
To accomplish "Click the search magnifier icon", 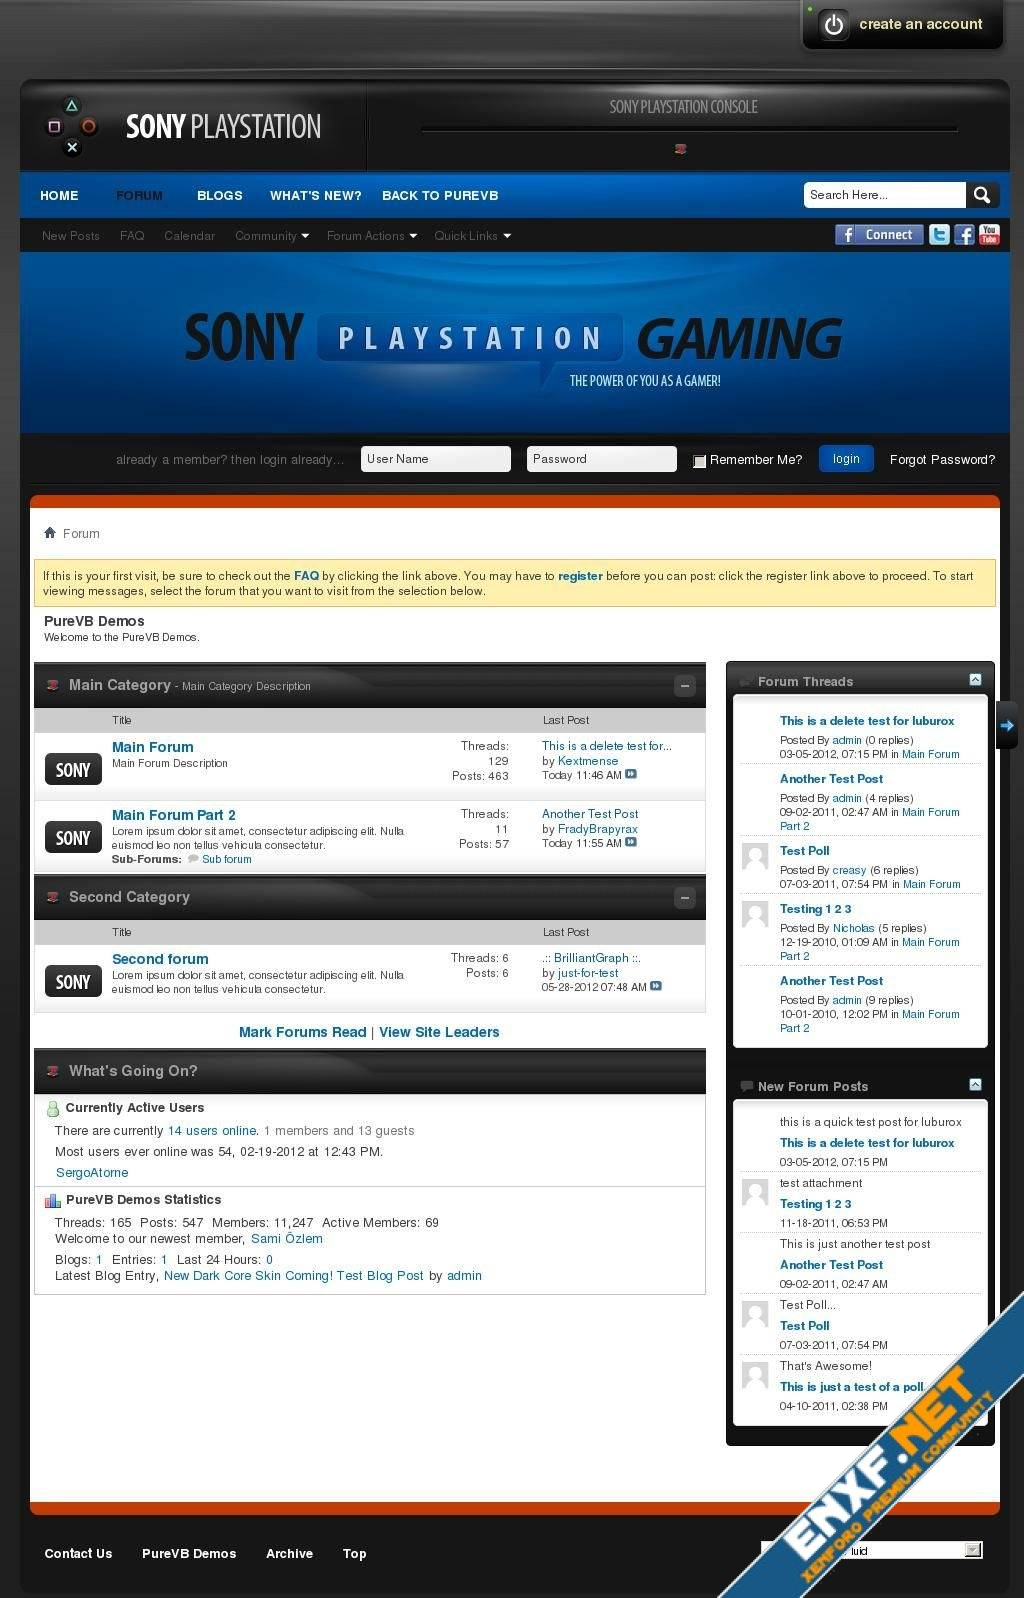I will [981, 195].
